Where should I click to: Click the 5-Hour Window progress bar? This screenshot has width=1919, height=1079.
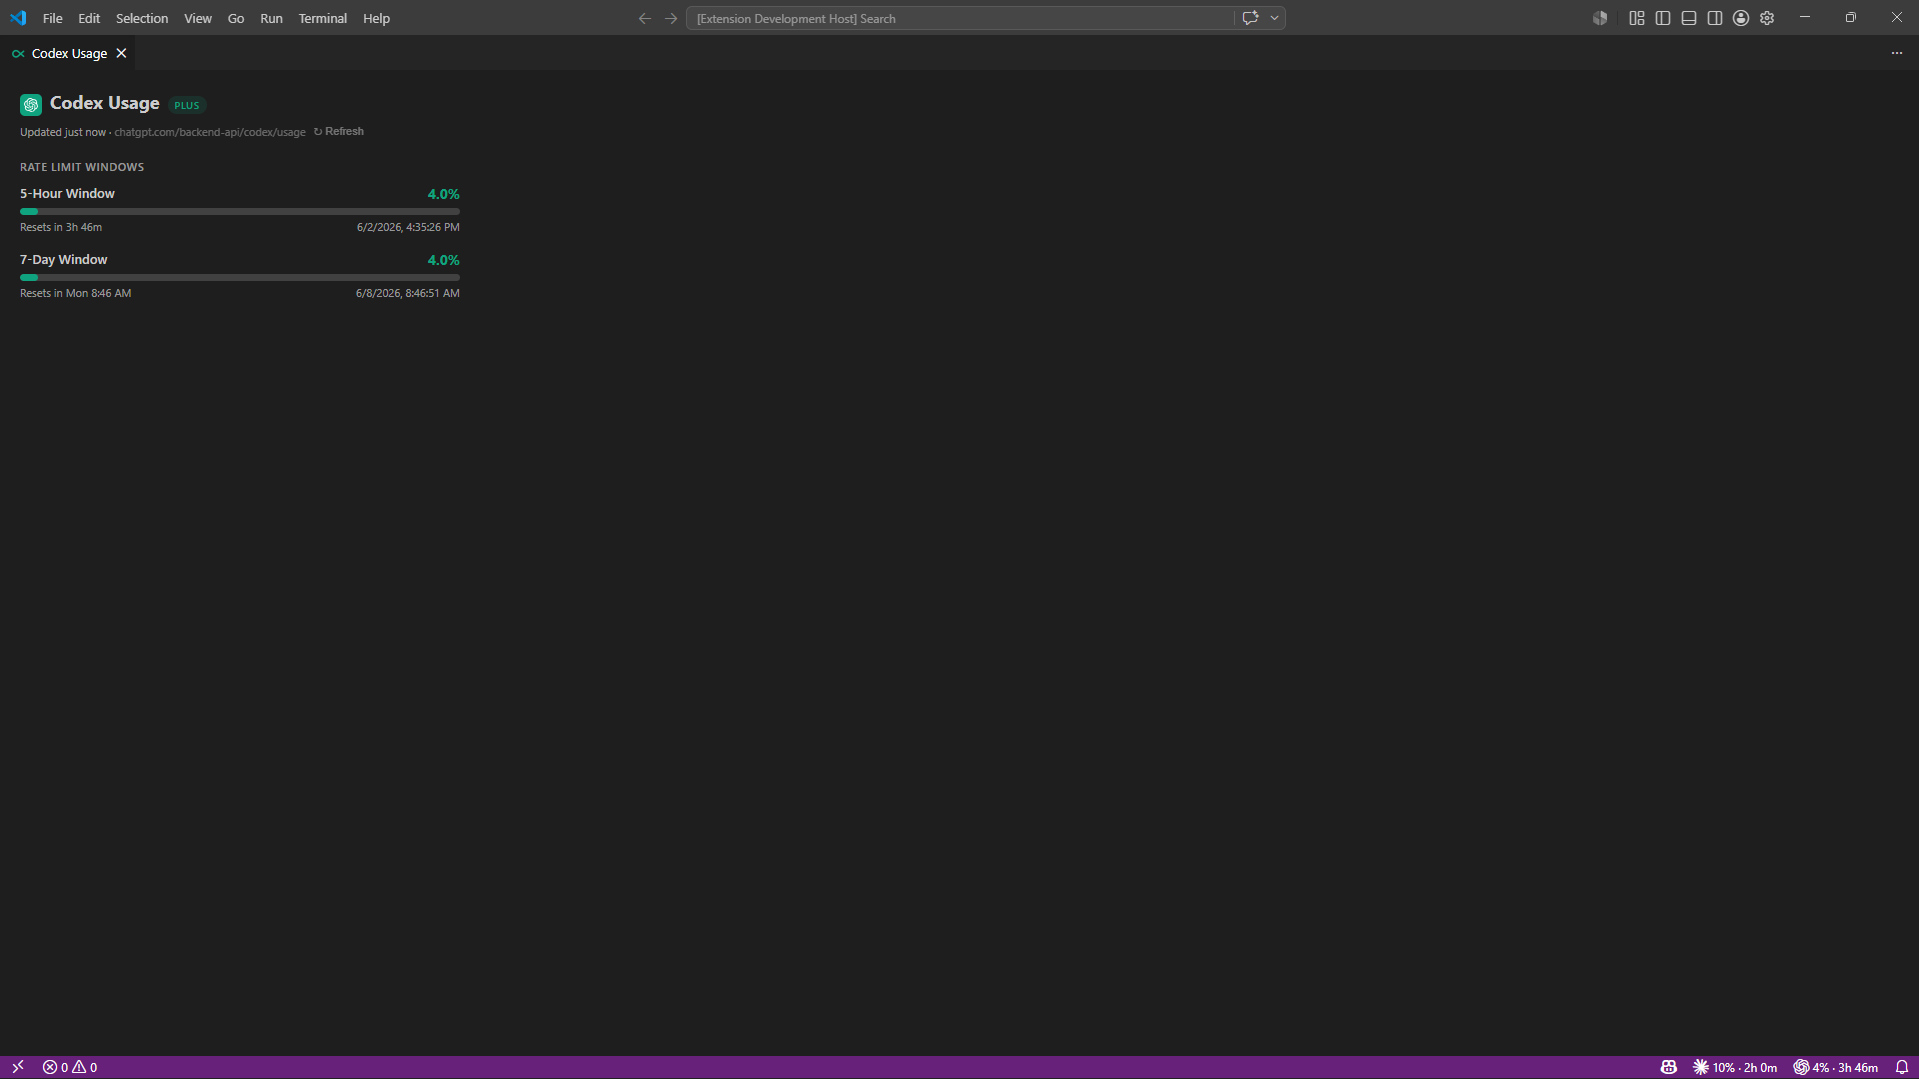point(240,212)
